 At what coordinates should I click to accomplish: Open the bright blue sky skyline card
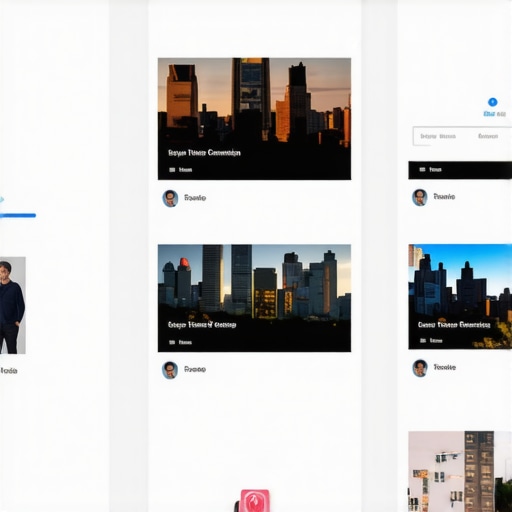tap(460, 297)
